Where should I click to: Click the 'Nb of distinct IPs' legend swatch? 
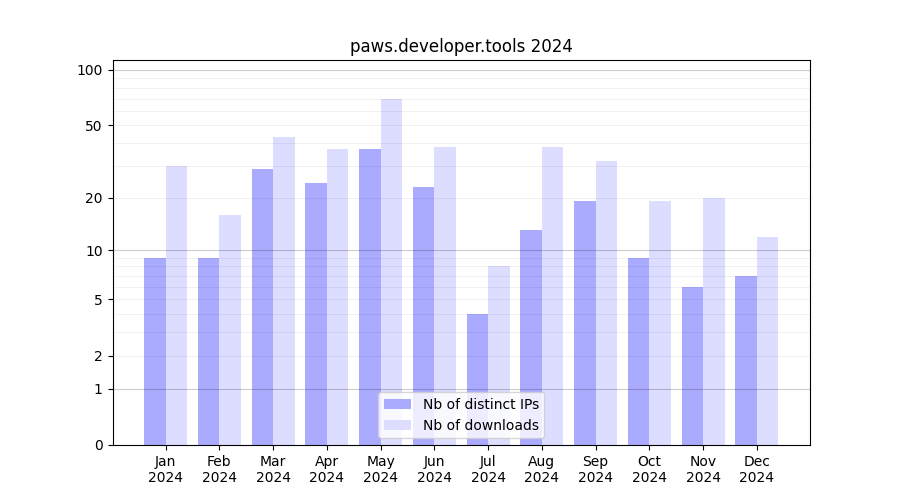click(x=397, y=404)
